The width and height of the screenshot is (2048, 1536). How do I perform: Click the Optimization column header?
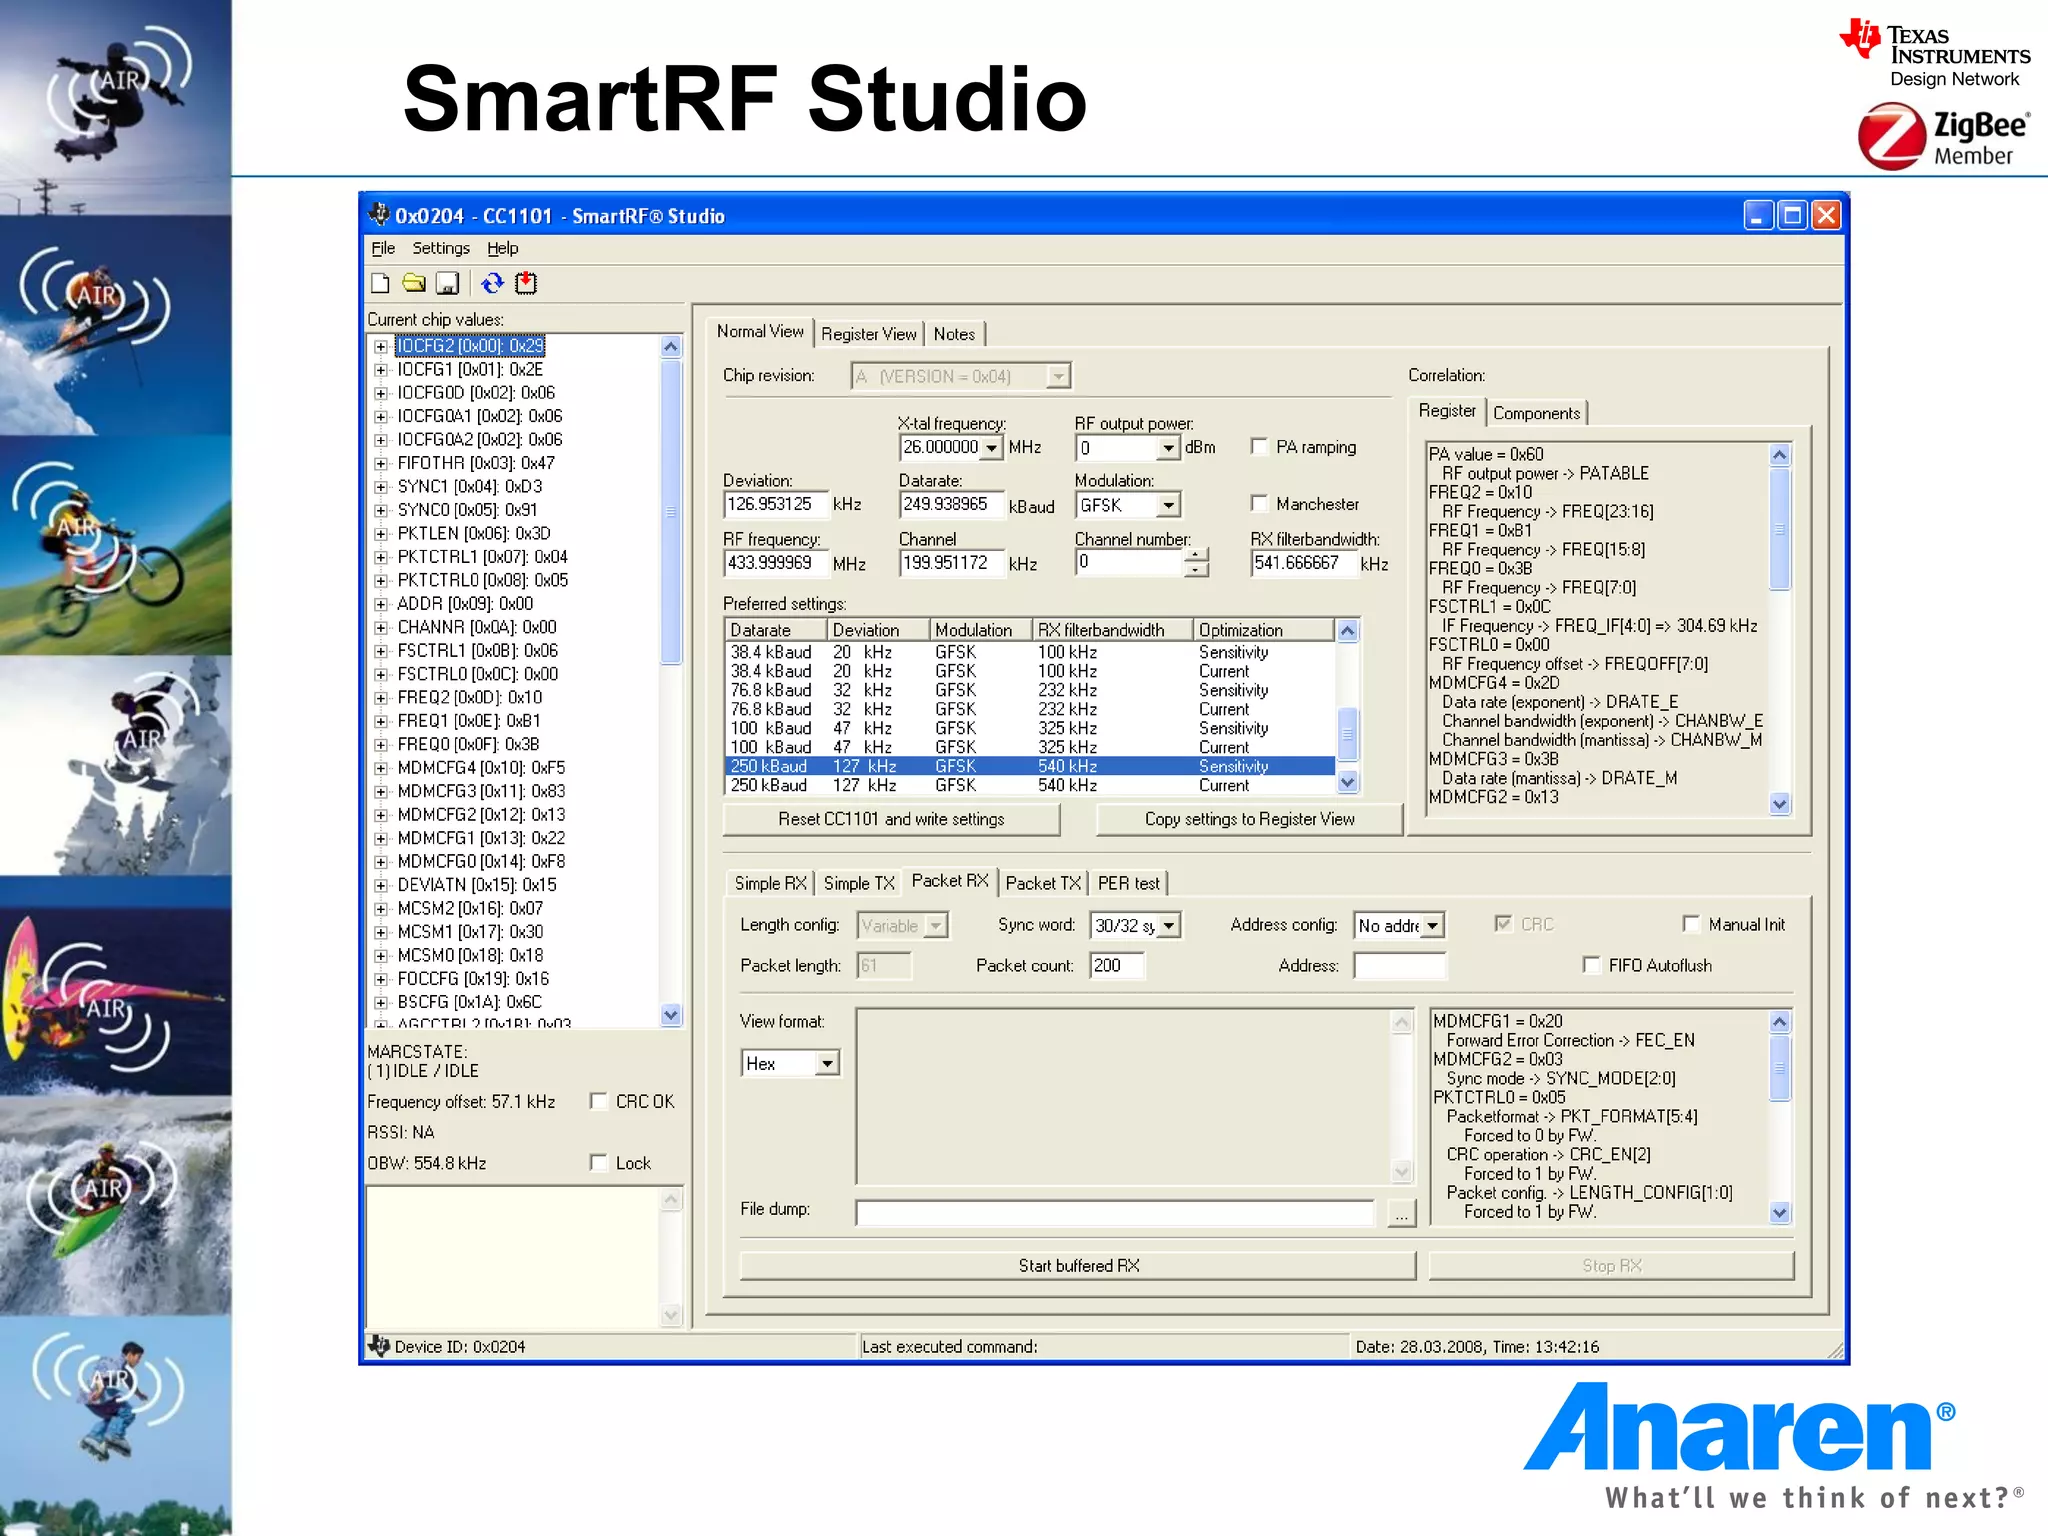click(x=1263, y=630)
